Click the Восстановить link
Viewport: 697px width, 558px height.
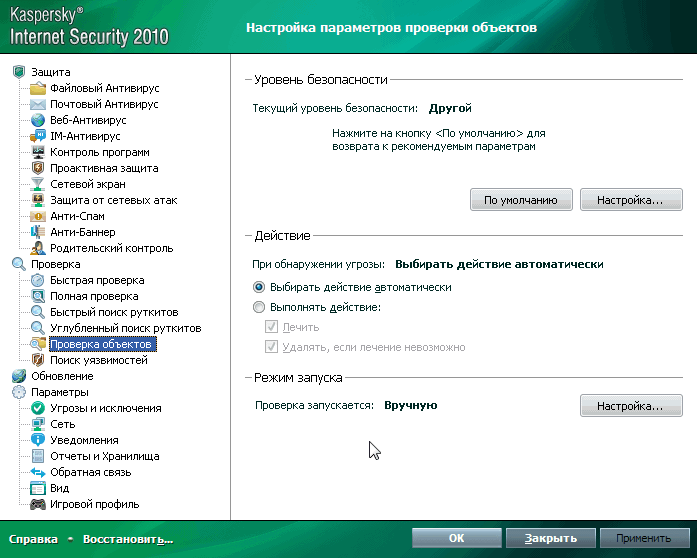(128, 539)
